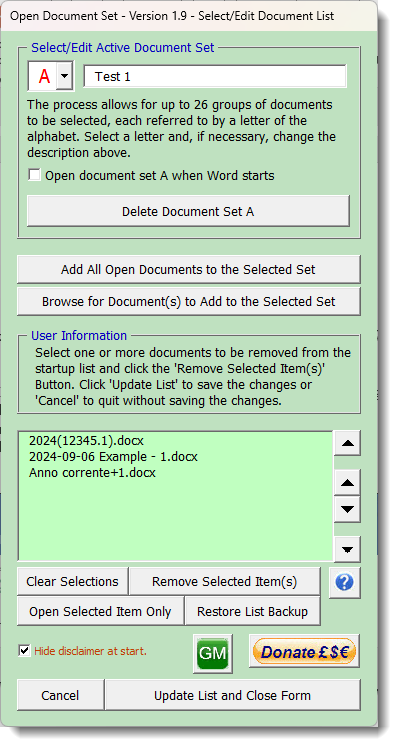Viewport: 399px width, 748px height.
Task: Open the document set letter dropdown
Action: pyautogui.click(x=65, y=76)
